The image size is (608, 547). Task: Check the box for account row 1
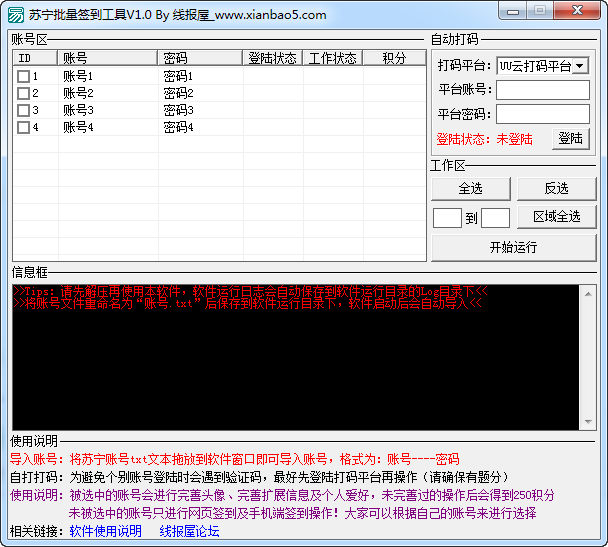coord(23,76)
